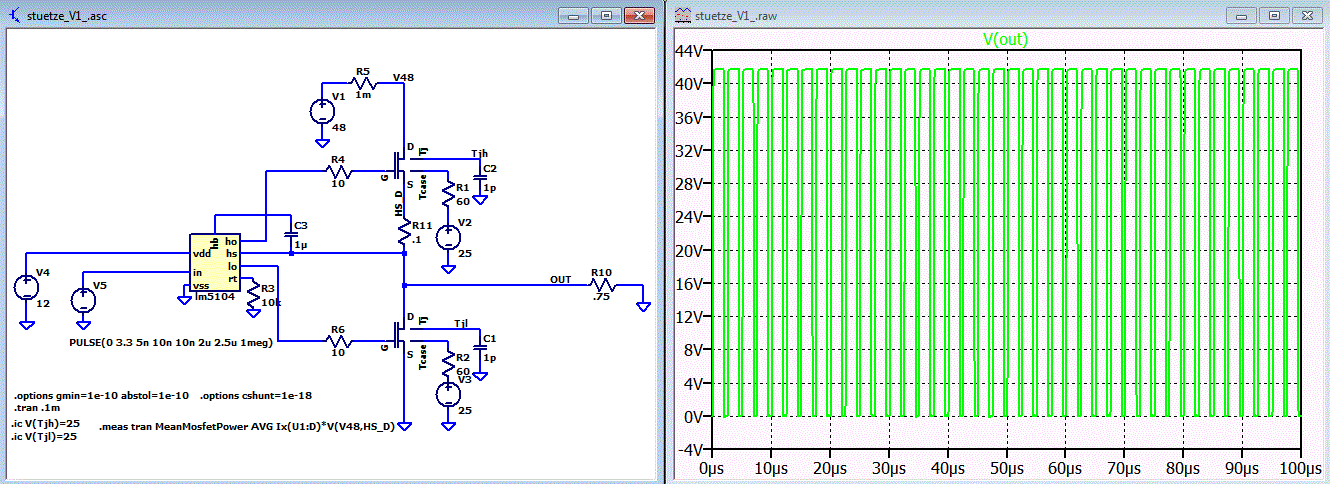
Task: Click the V1 48V voltage source symbol
Action: (x=323, y=112)
